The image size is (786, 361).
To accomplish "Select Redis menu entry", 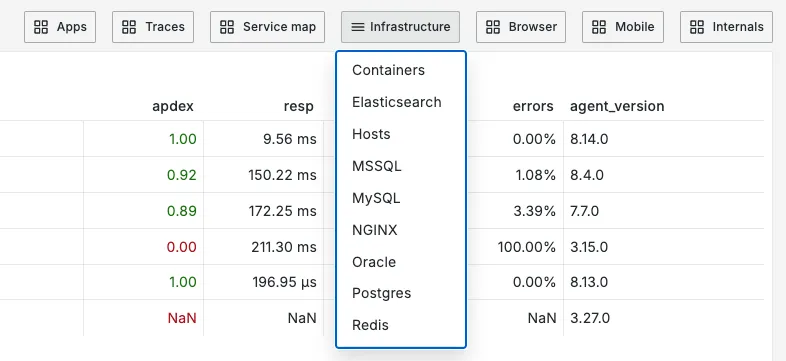I will pos(401,325).
